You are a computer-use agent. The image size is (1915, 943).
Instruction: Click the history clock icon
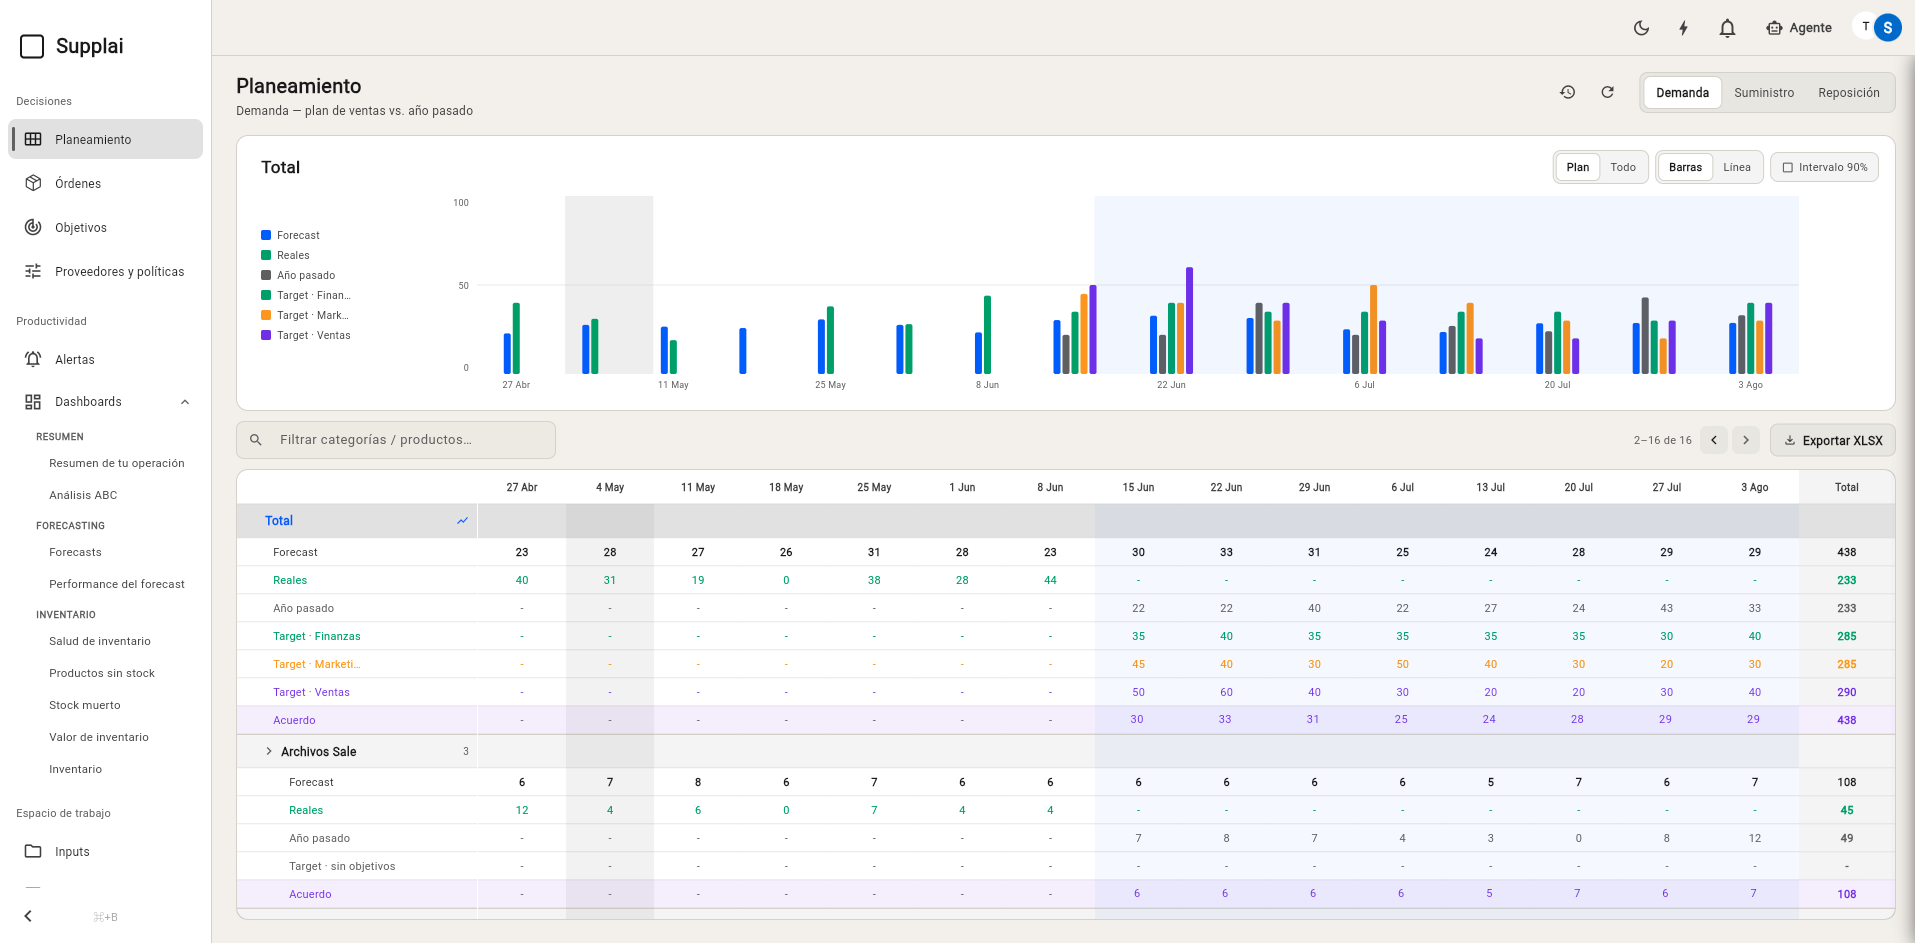click(1568, 92)
